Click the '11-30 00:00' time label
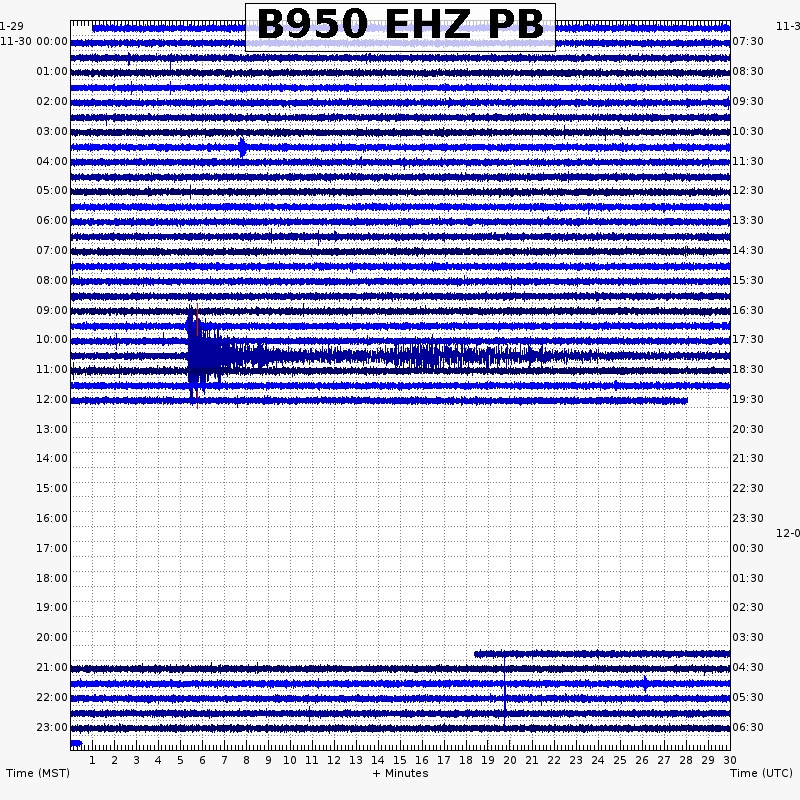Screen dimensions: 800x800 point(34,41)
